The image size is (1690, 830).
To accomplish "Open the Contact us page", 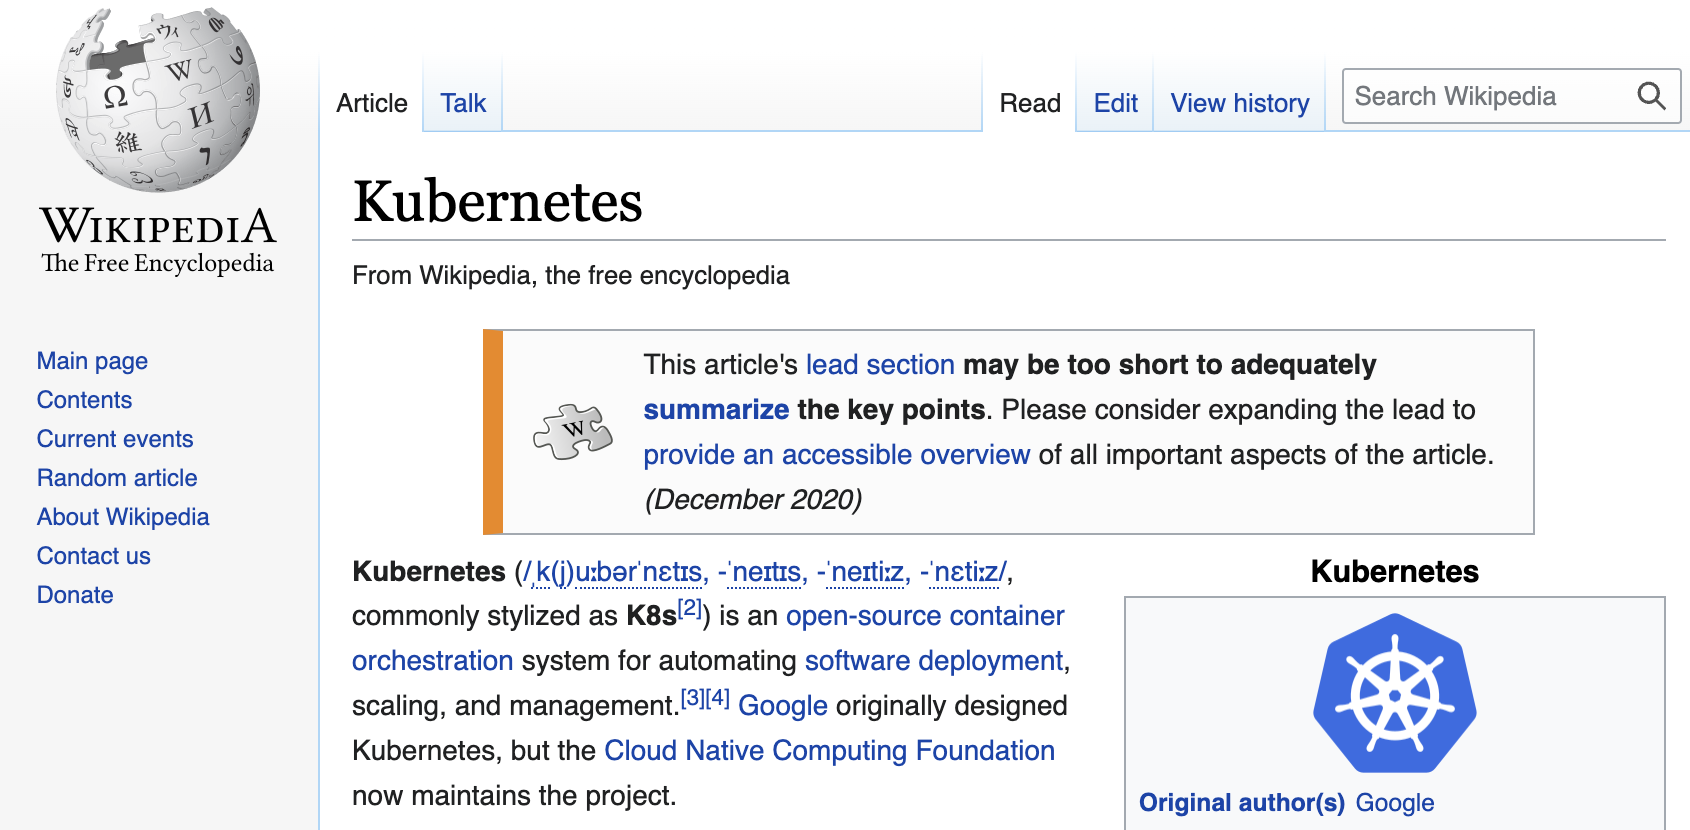I will [x=93, y=555].
